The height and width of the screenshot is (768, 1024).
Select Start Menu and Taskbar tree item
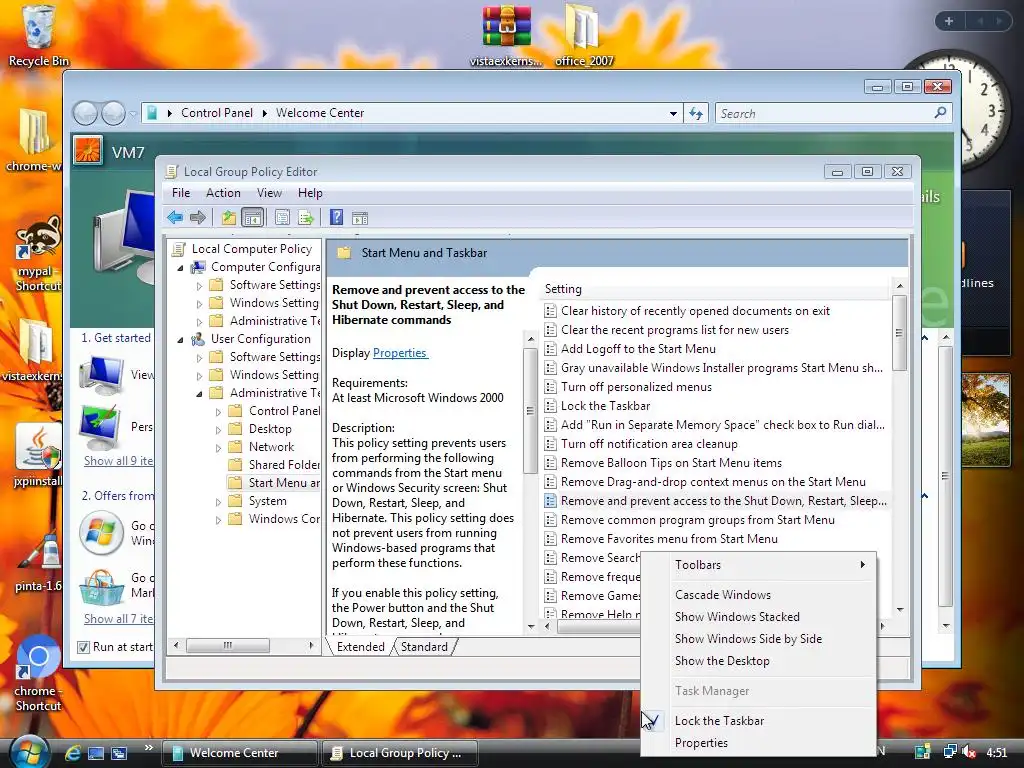pyautogui.click(x=274, y=483)
